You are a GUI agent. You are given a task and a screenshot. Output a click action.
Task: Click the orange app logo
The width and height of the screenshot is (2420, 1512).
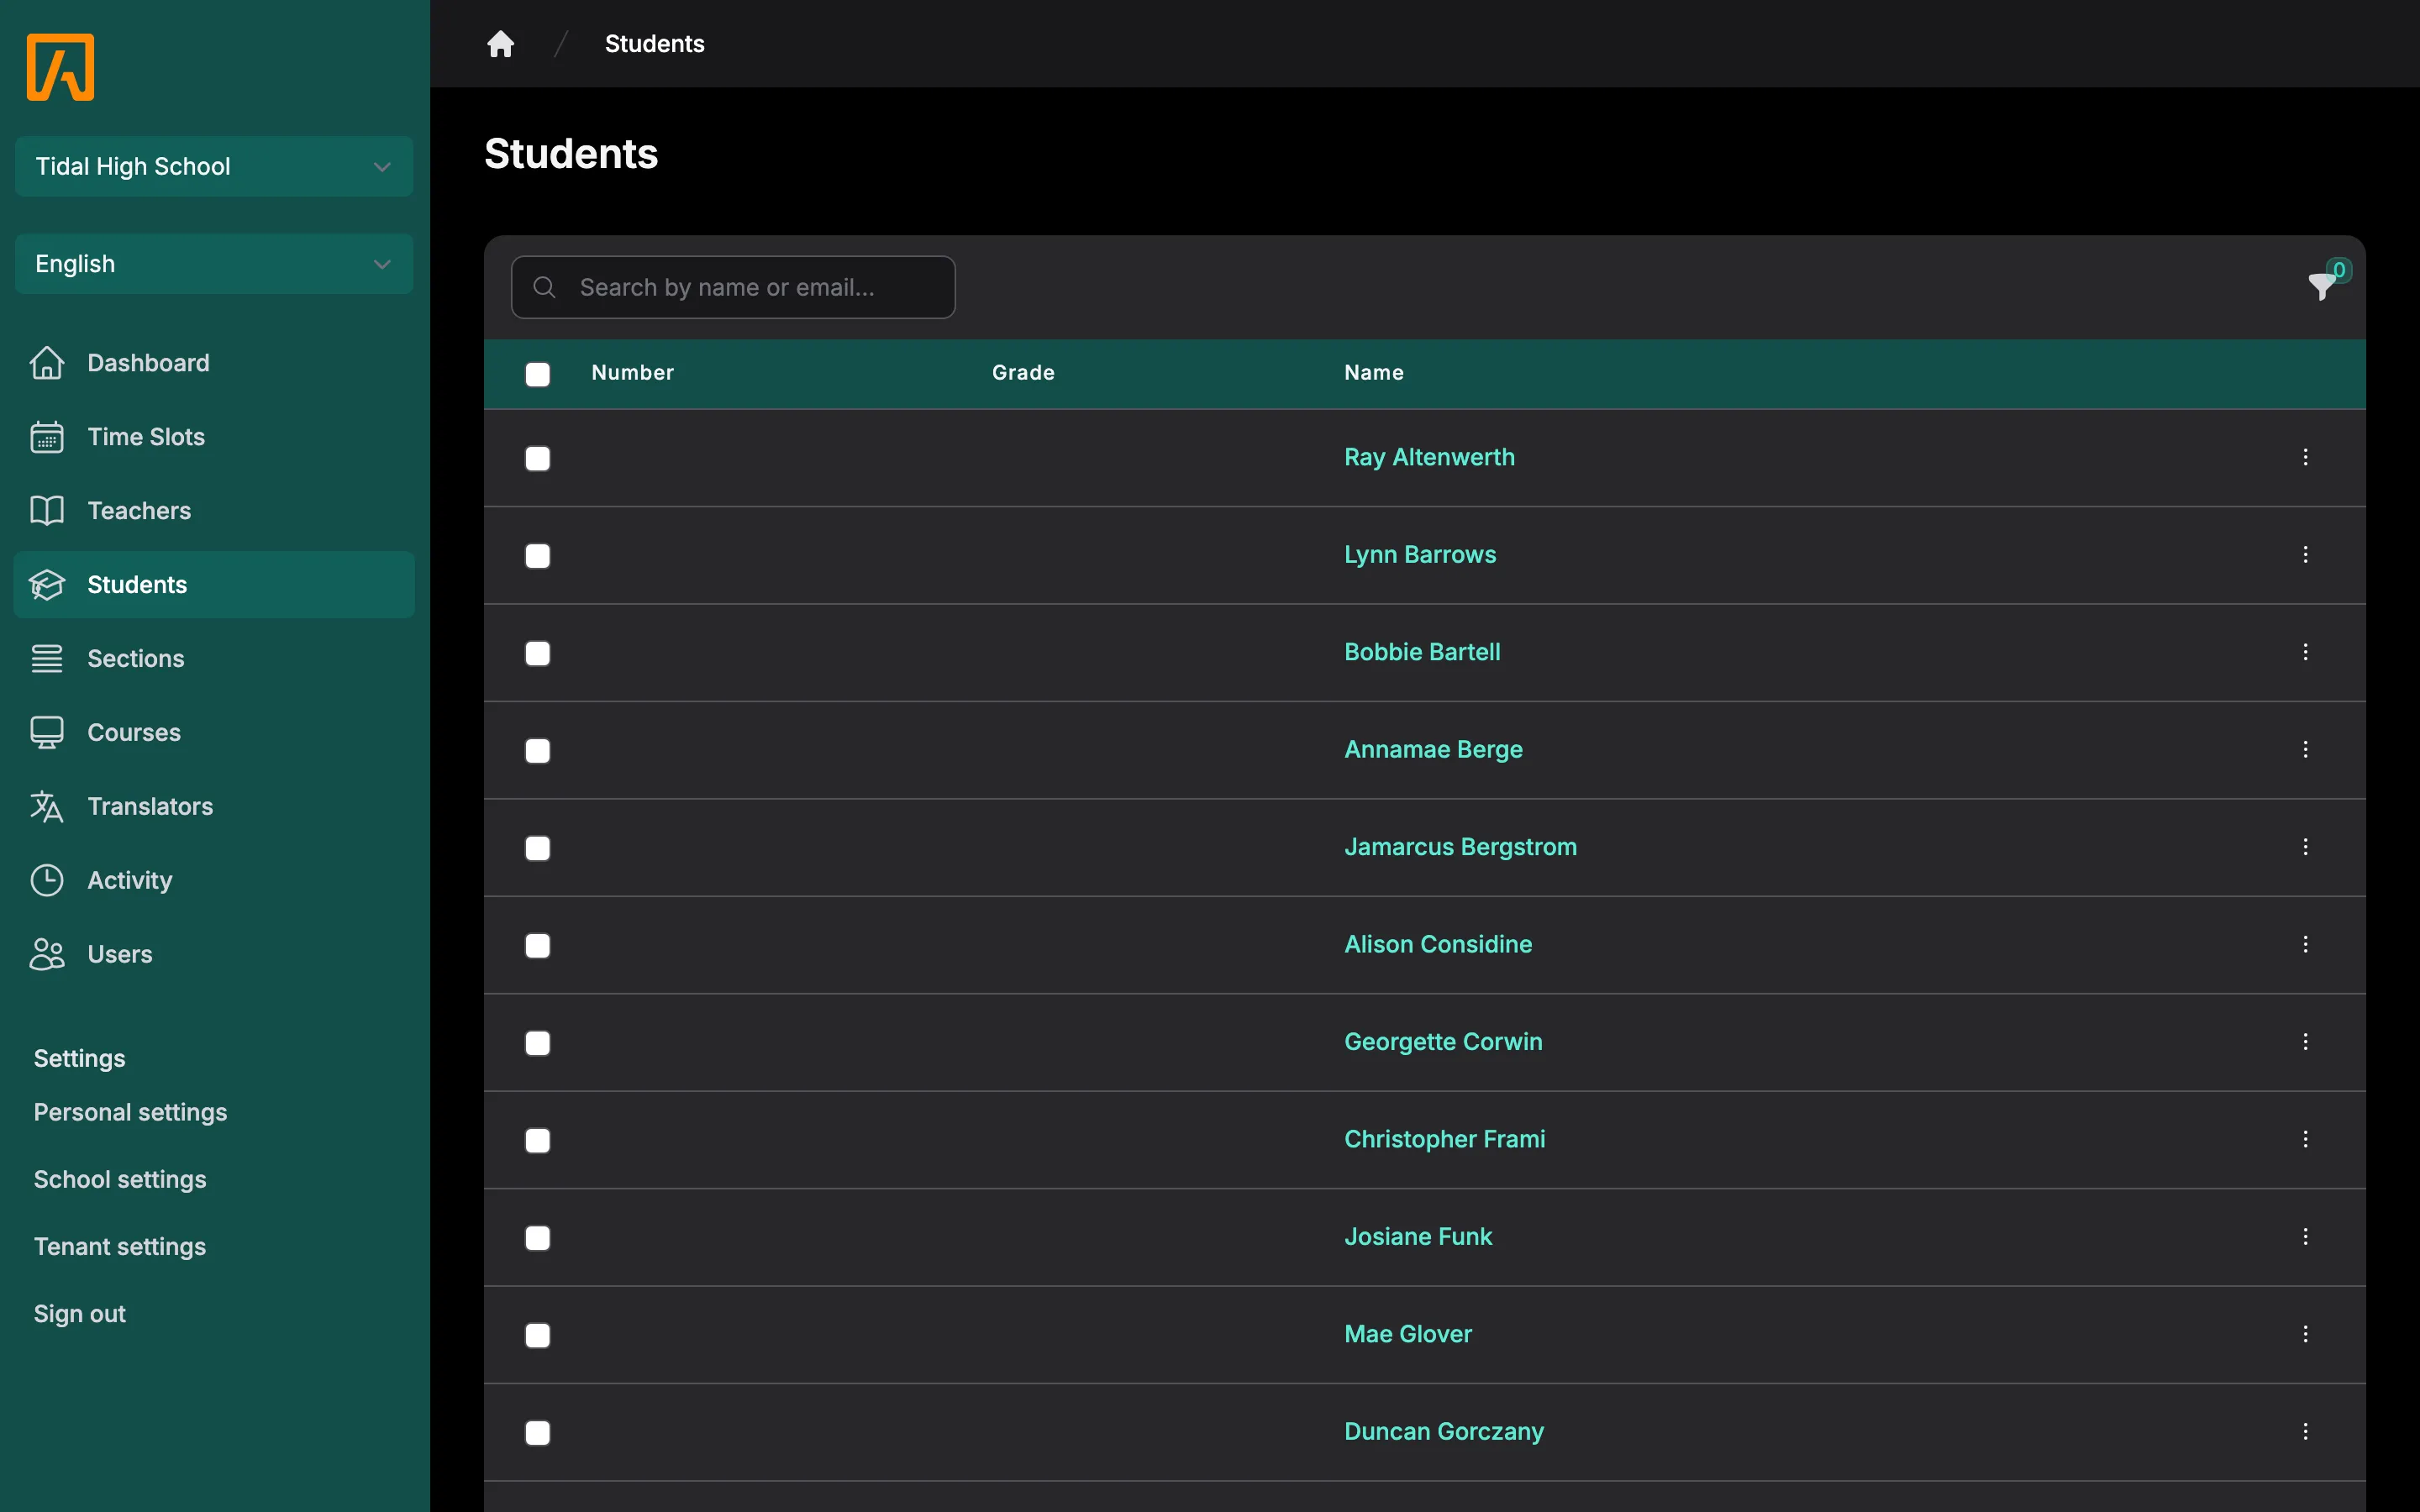point(60,67)
